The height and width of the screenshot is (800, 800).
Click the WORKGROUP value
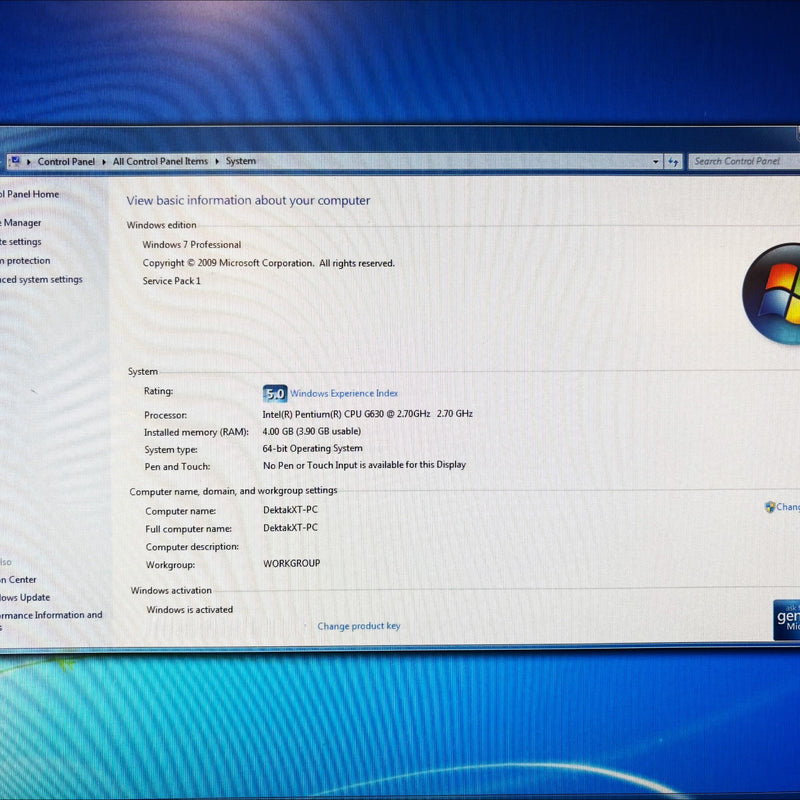pos(292,563)
